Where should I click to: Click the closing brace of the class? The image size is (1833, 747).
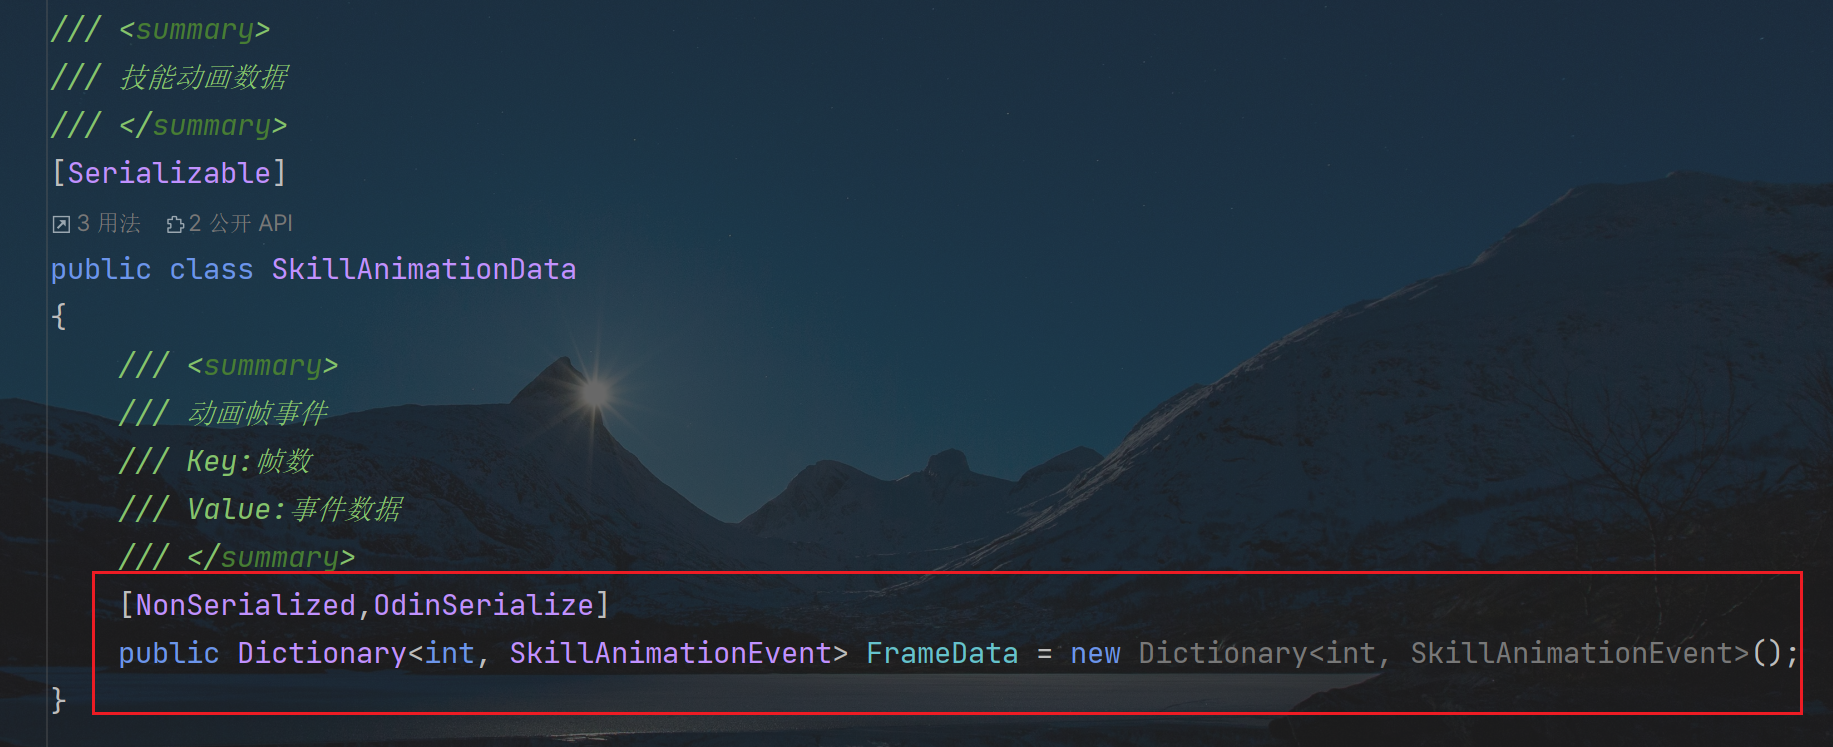[x=59, y=700]
